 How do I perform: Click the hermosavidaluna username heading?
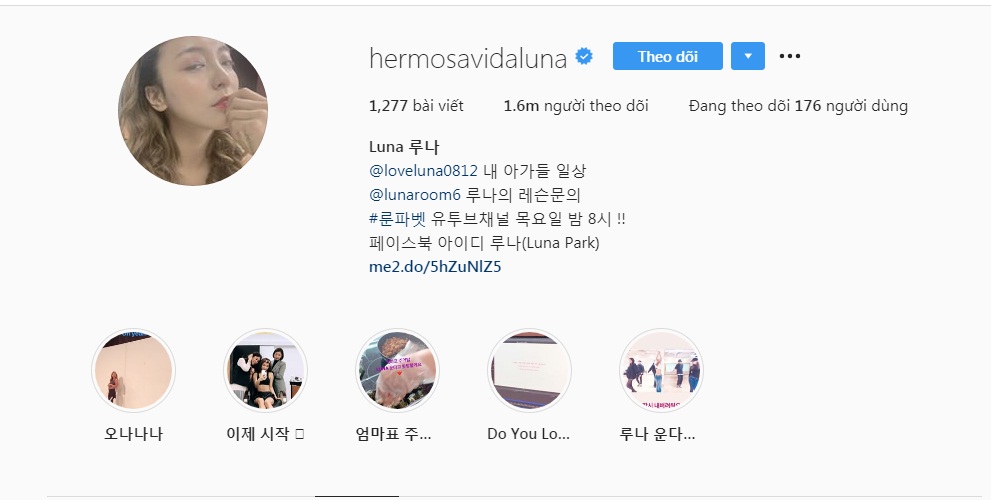[x=468, y=58]
